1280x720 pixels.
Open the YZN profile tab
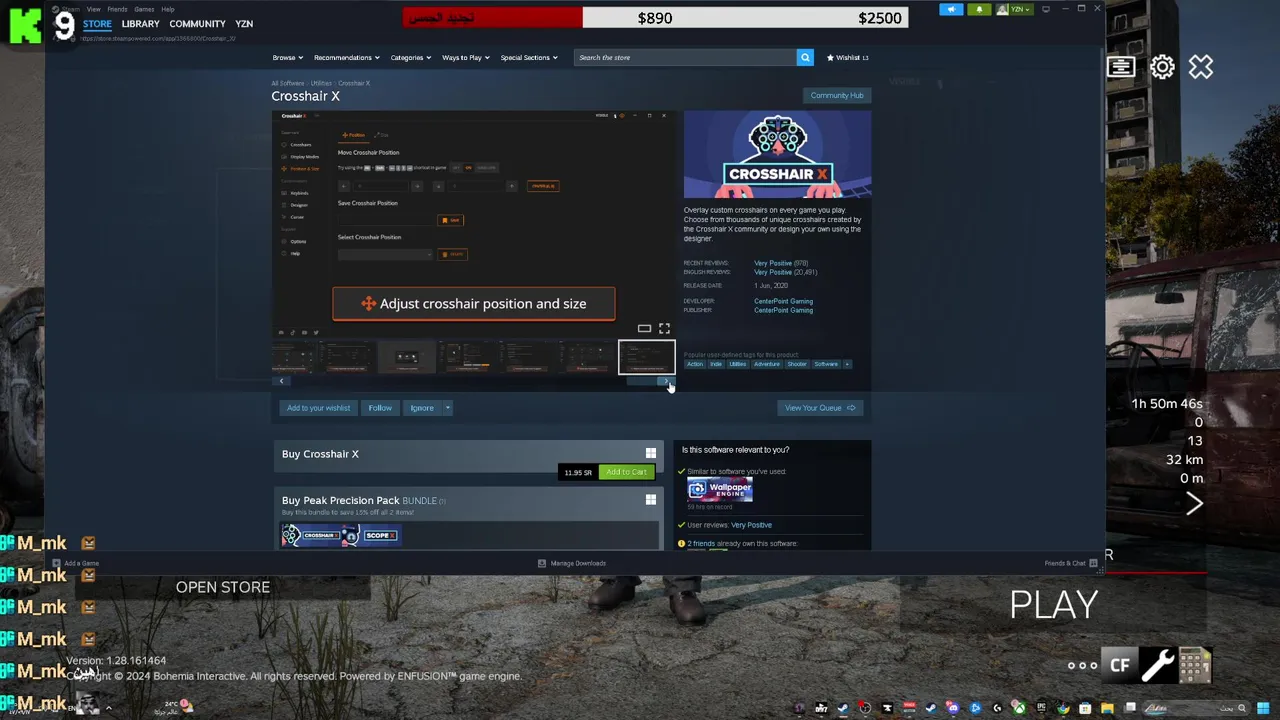pyautogui.click(x=244, y=23)
